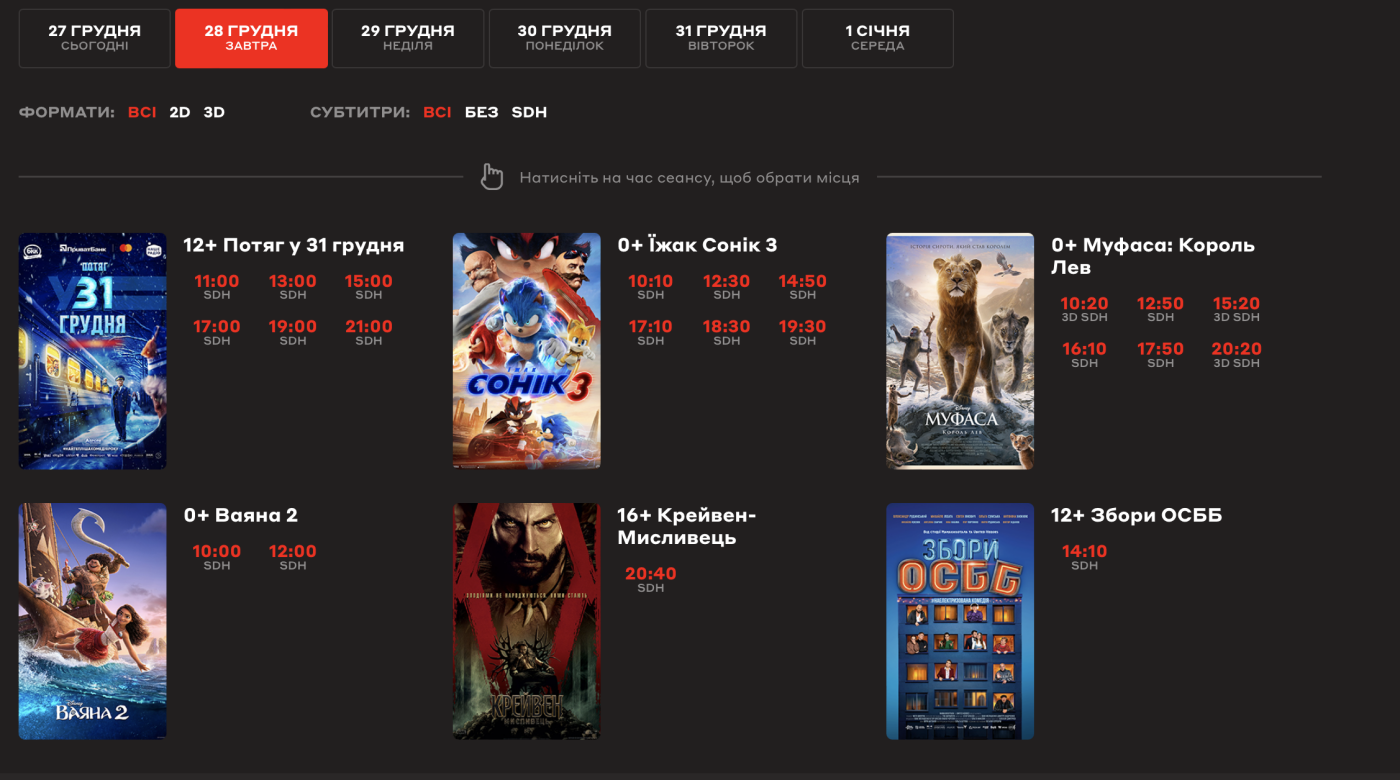Select the 27 грудня (сьогодні) date tab
Screen dimensions: 1400x780
pyautogui.click(x=95, y=39)
